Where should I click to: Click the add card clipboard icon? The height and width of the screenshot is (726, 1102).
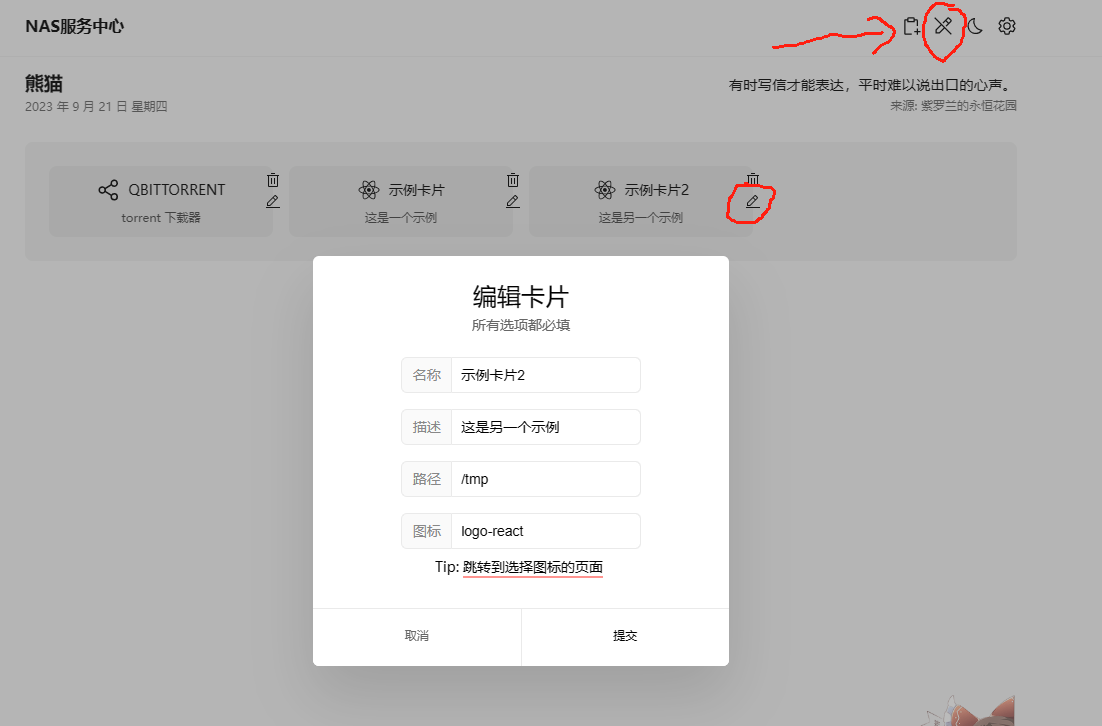click(x=912, y=27)
